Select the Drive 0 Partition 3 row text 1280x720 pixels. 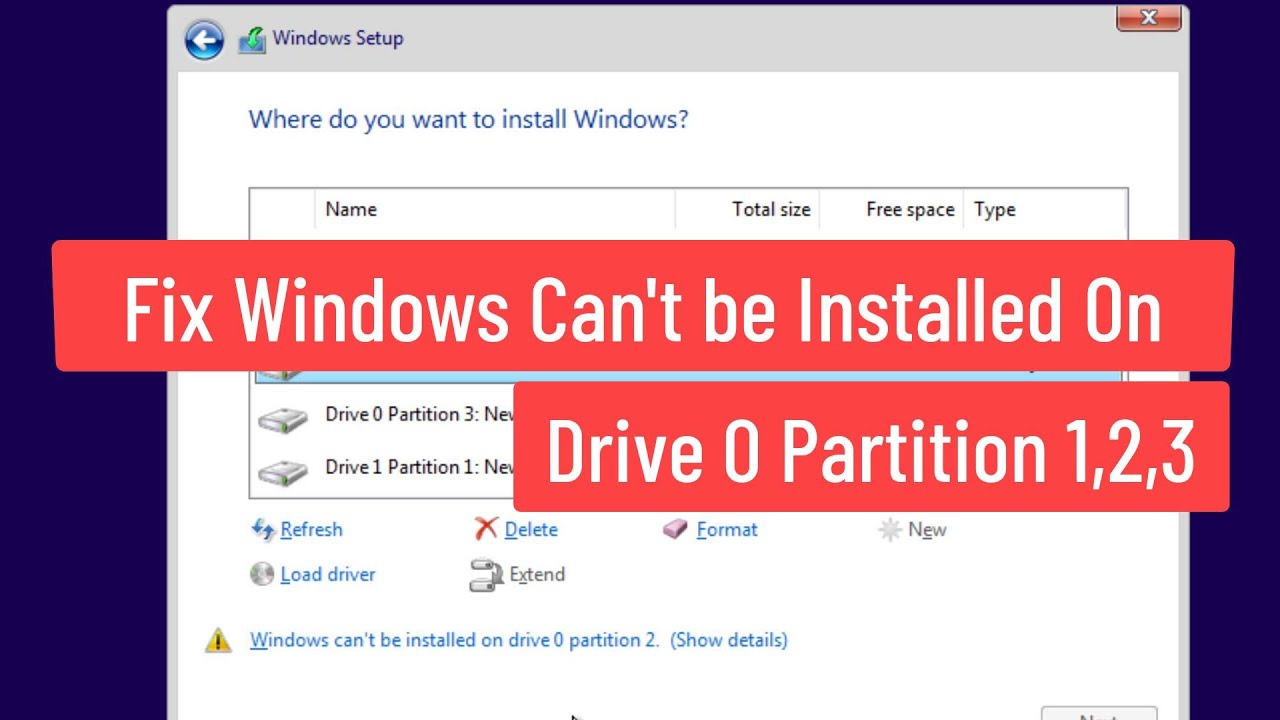point(420,414)
